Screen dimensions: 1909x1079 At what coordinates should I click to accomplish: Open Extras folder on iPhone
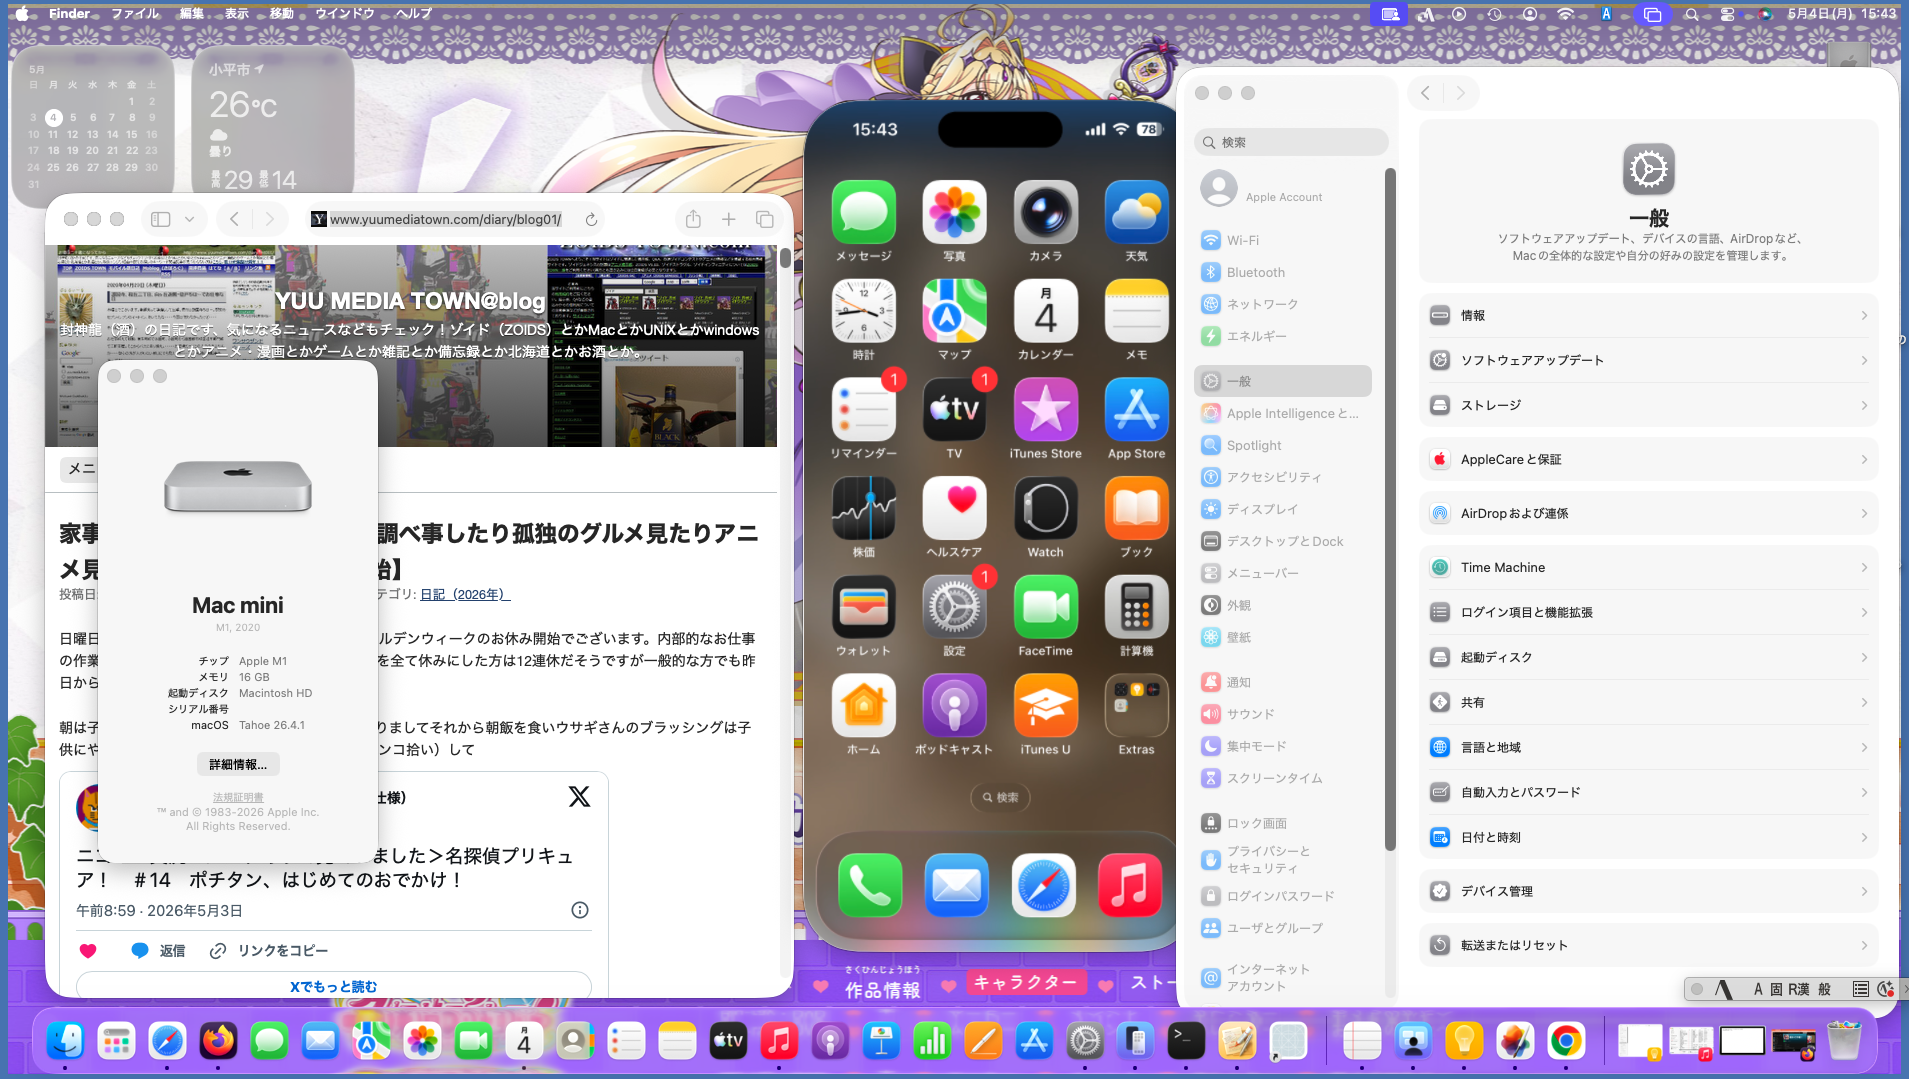[1137, 706]
